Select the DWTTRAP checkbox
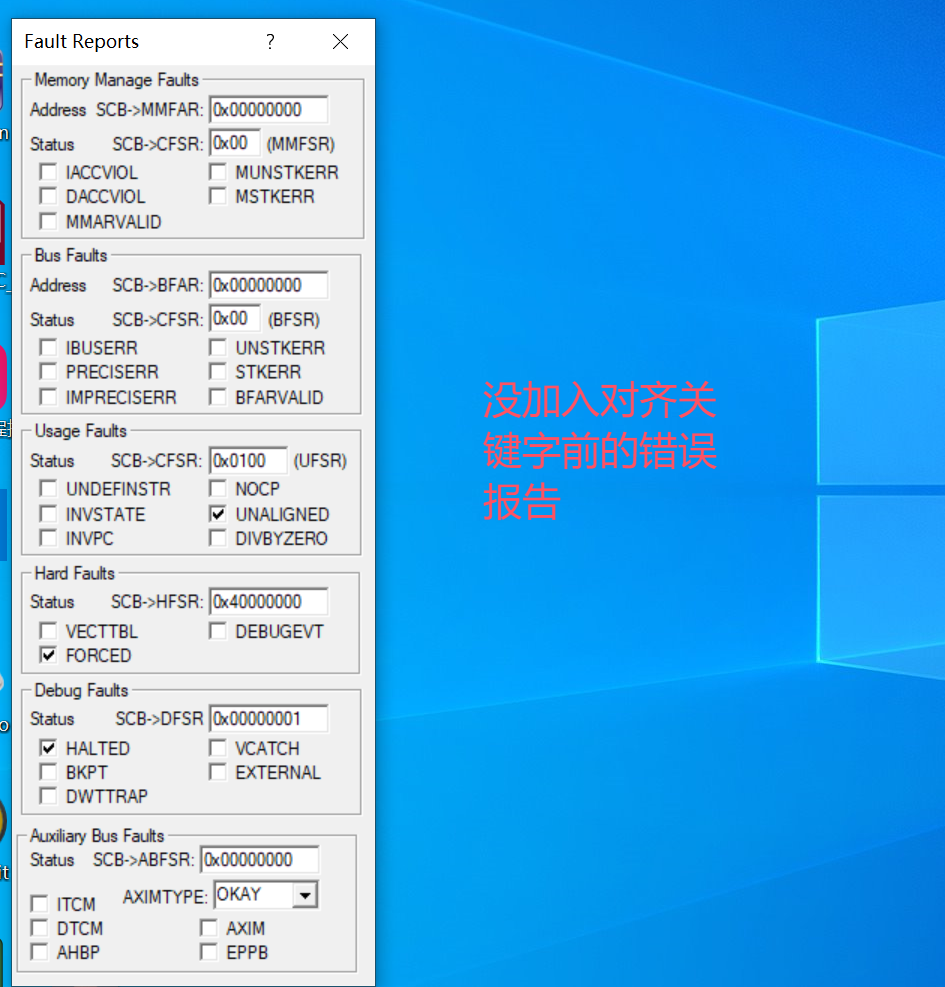The width and height of the screenshot is (945, 987). tap(48, 796)
